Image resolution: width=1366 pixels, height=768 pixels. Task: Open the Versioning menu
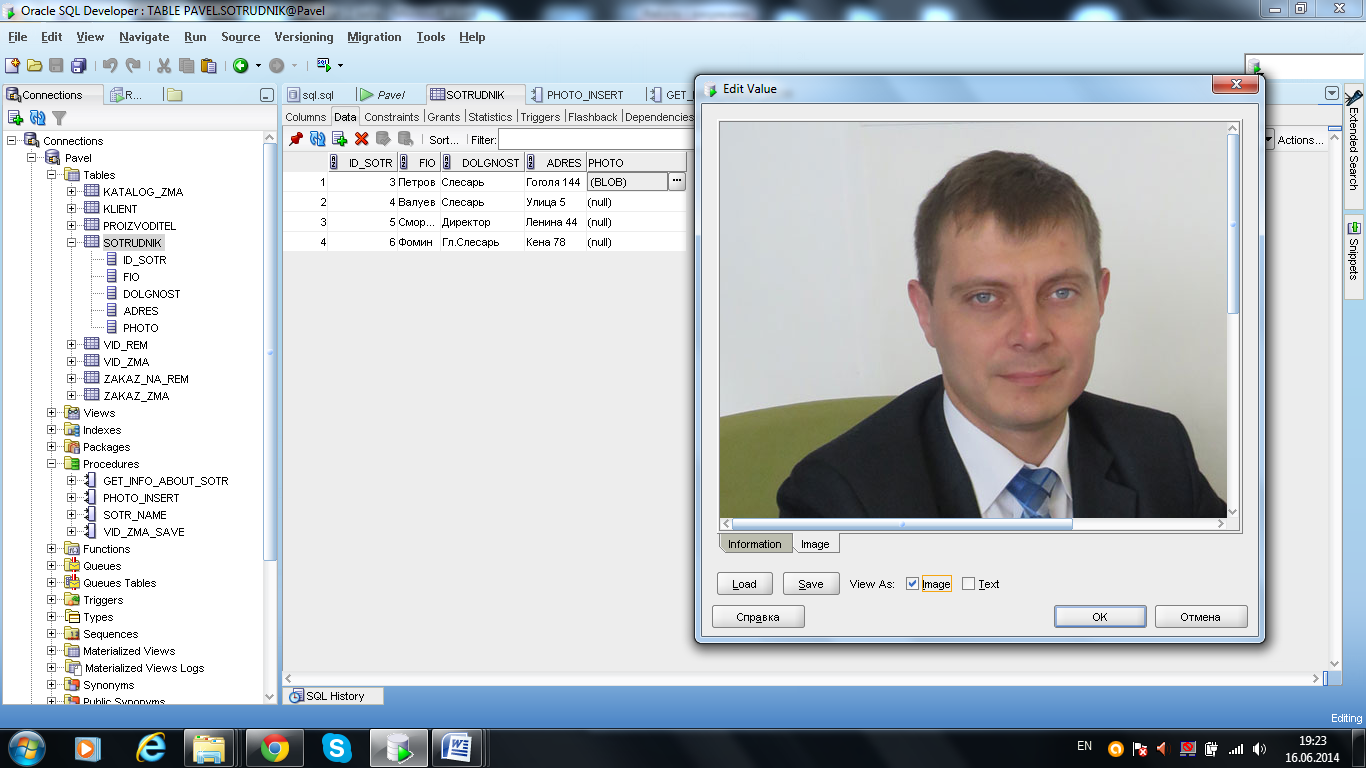[304, 37]
